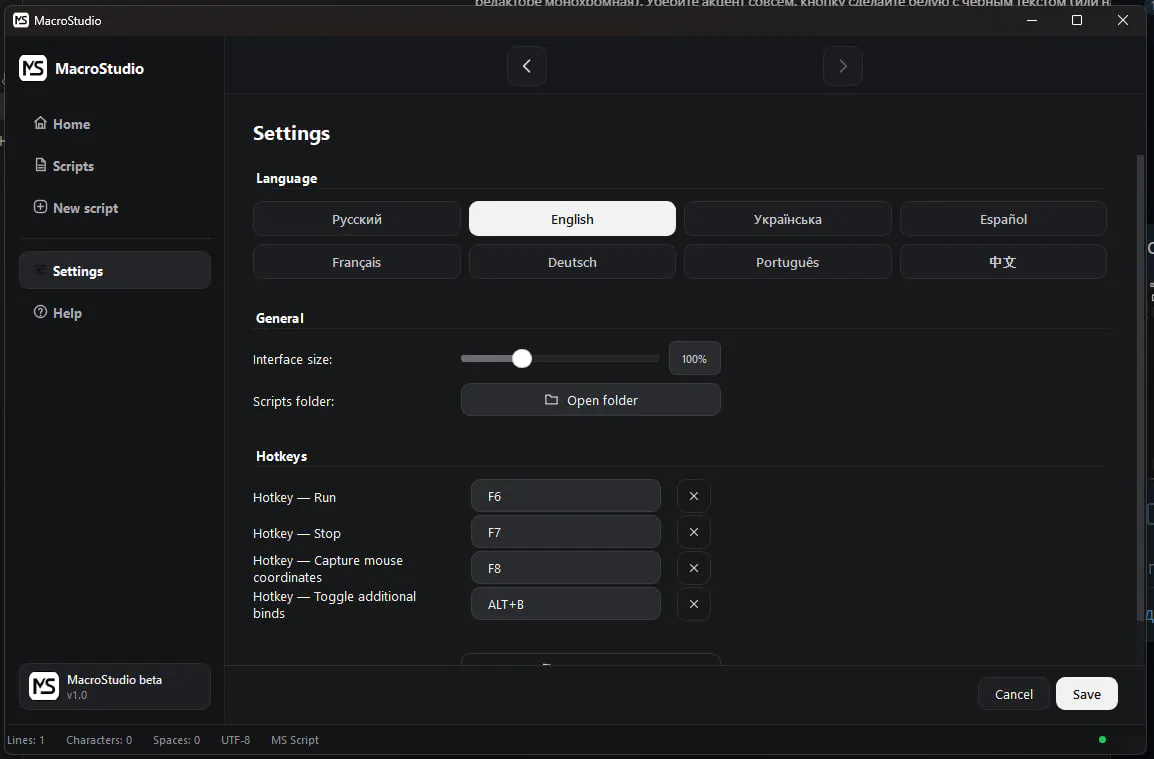Select Français language

357,261
